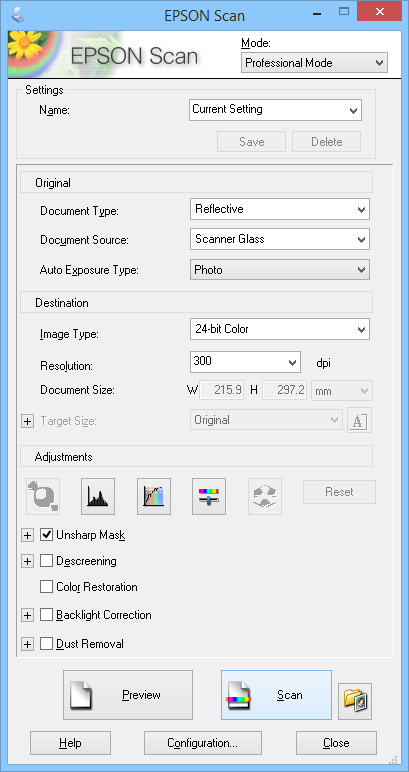Open File Save Settings folder icon

355,701
